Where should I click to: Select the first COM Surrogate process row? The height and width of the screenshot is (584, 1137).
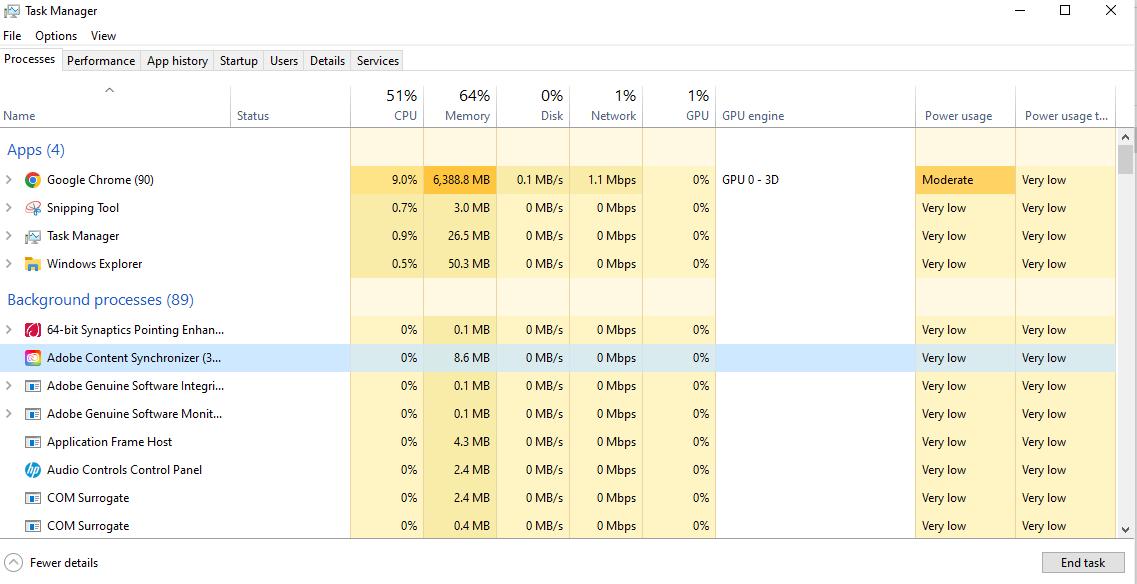[x=88, y=498]
